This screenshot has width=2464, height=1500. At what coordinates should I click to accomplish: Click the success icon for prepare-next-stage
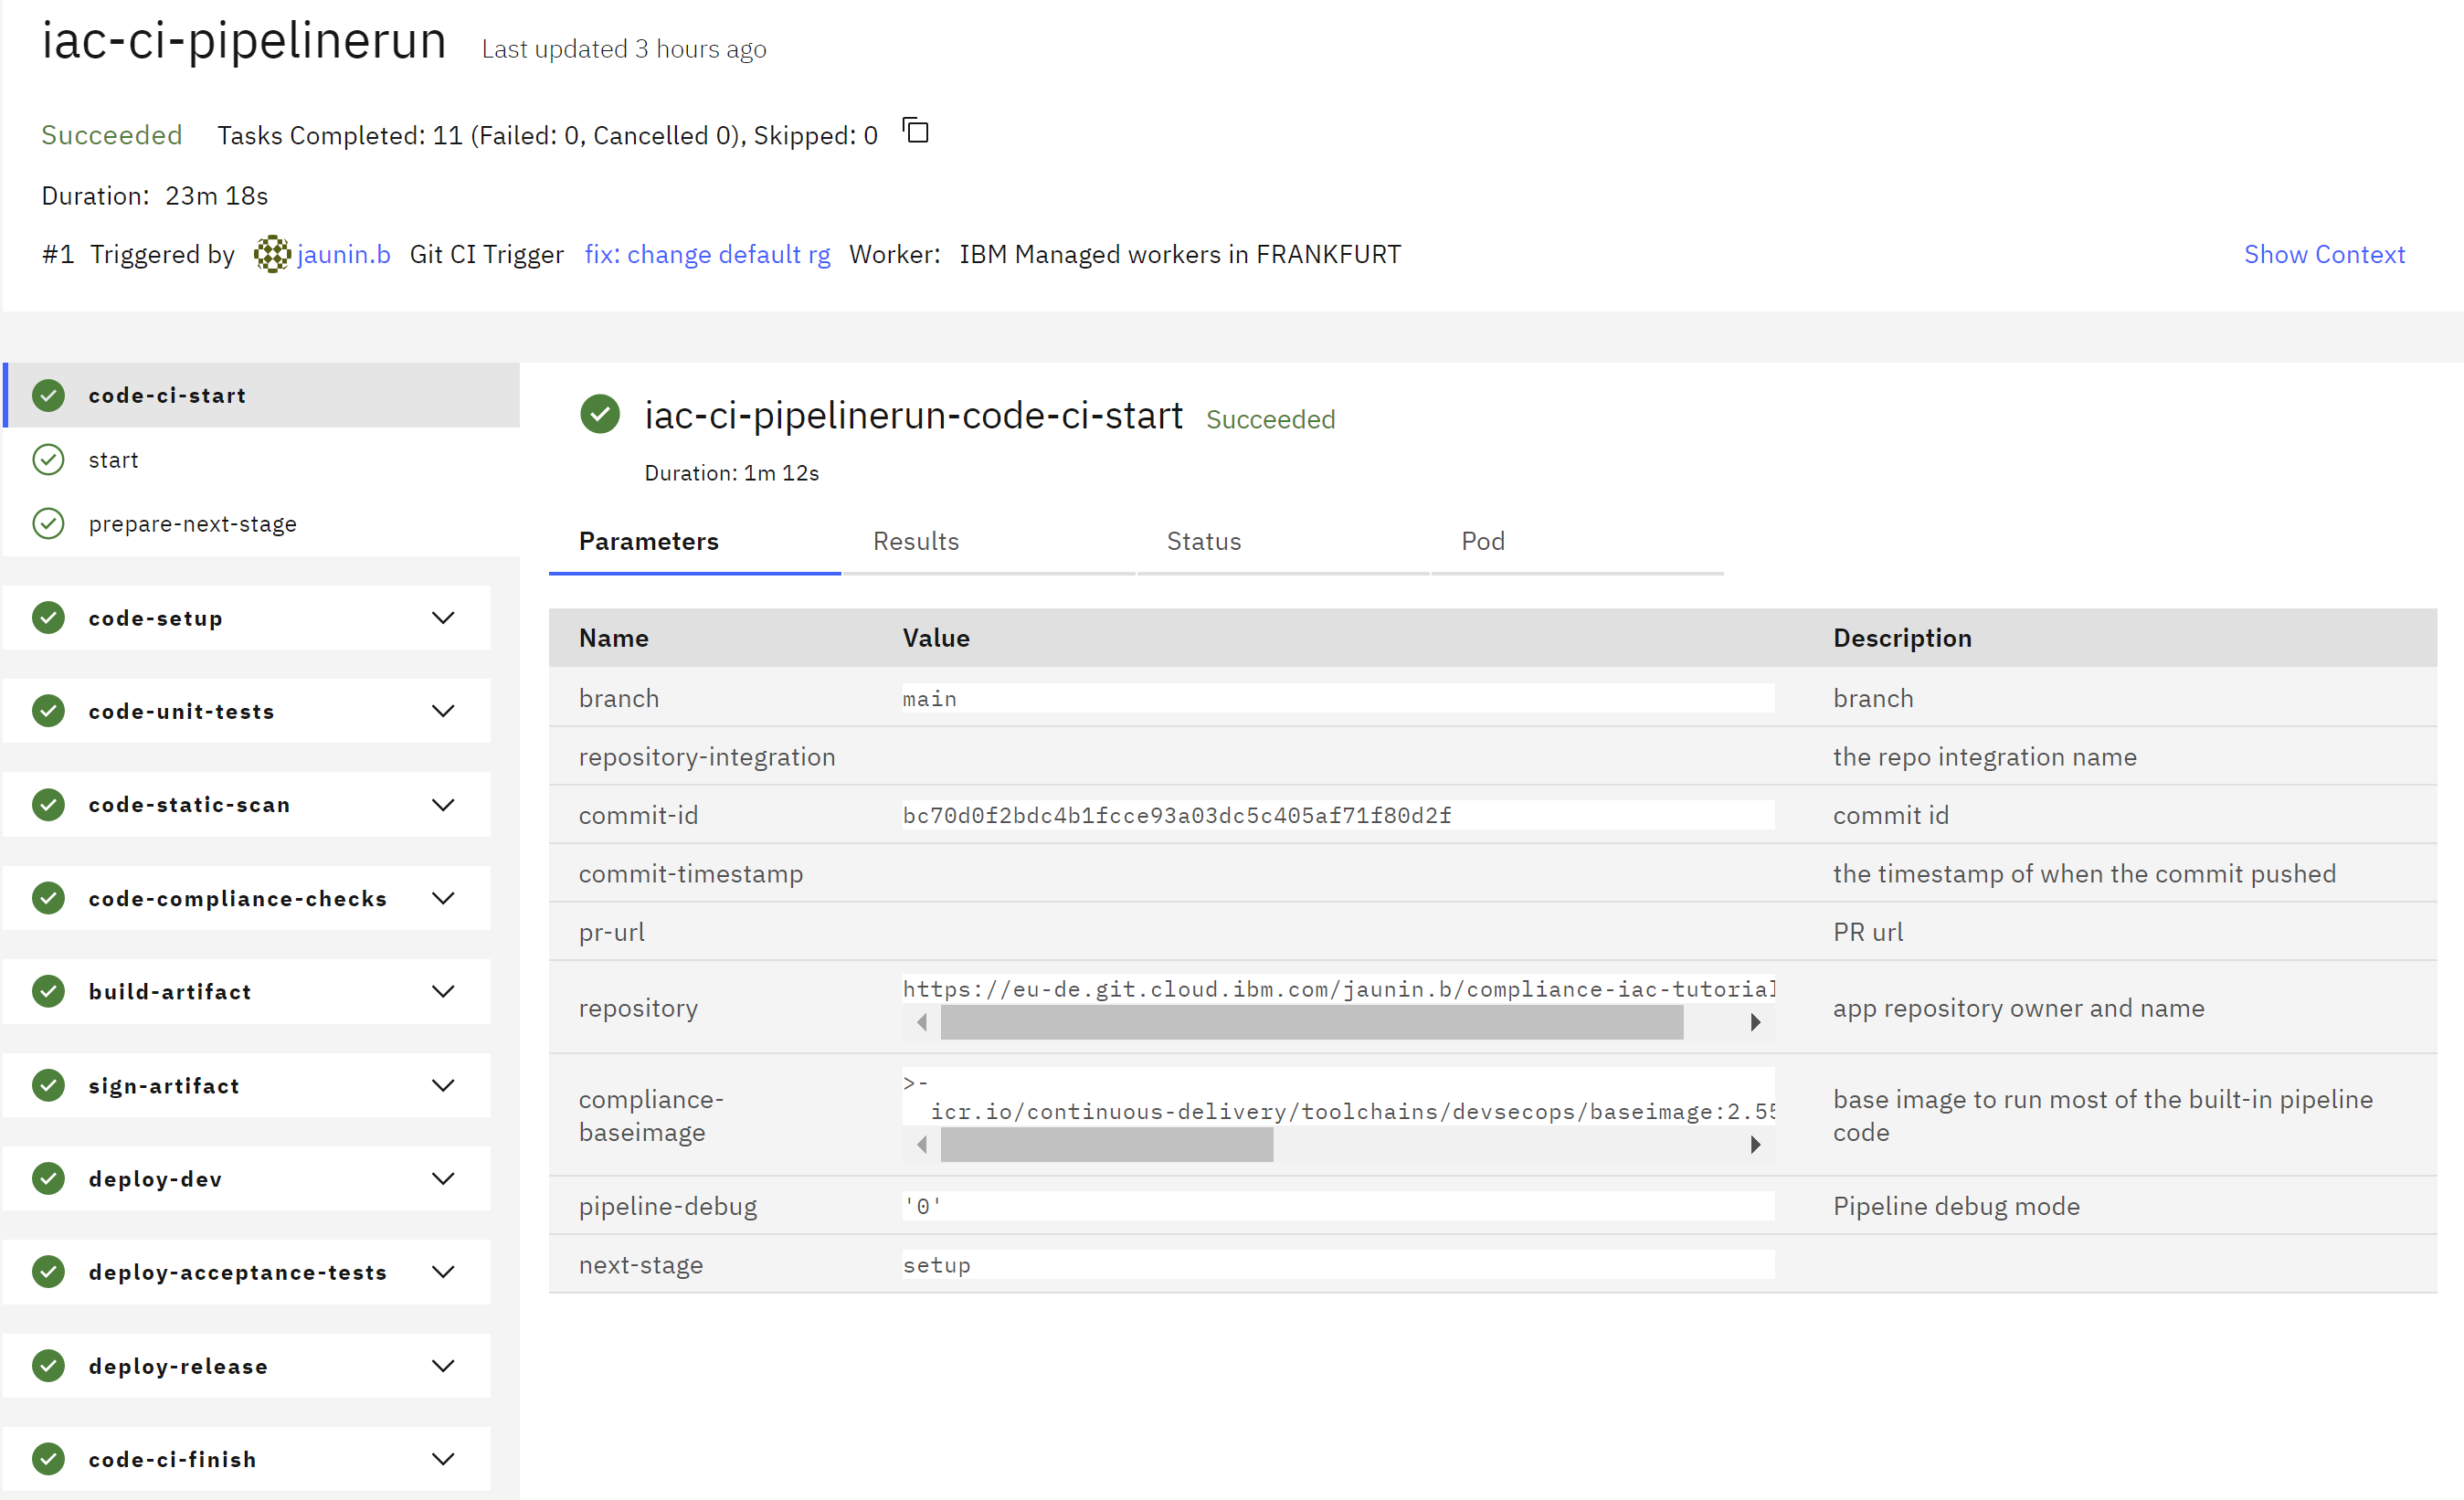(48, 522)
